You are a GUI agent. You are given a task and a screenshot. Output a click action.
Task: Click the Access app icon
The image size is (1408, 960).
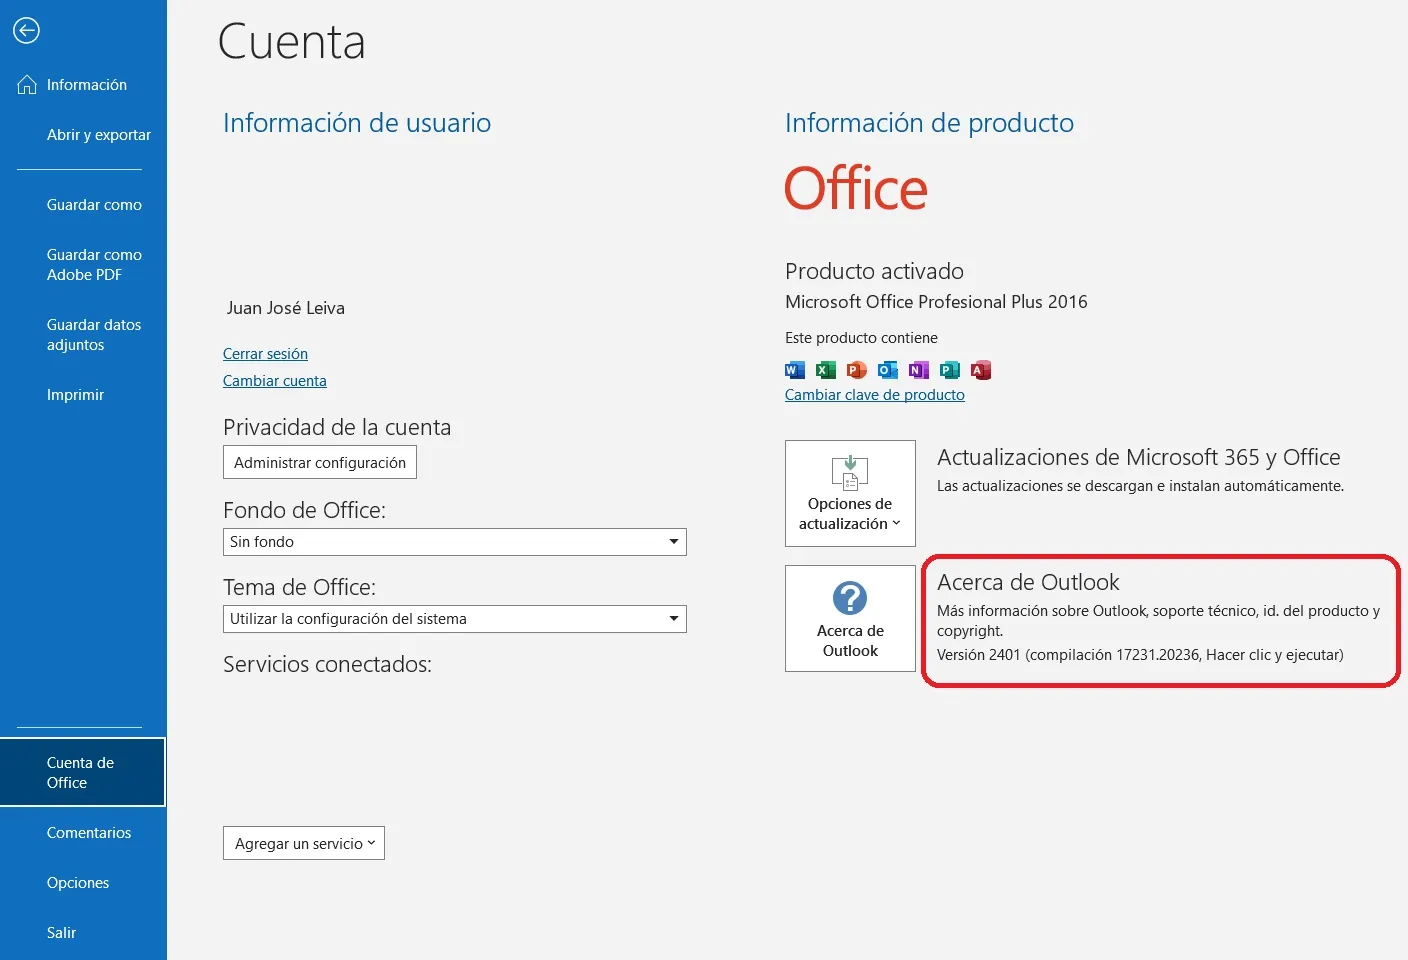point(981,370)
